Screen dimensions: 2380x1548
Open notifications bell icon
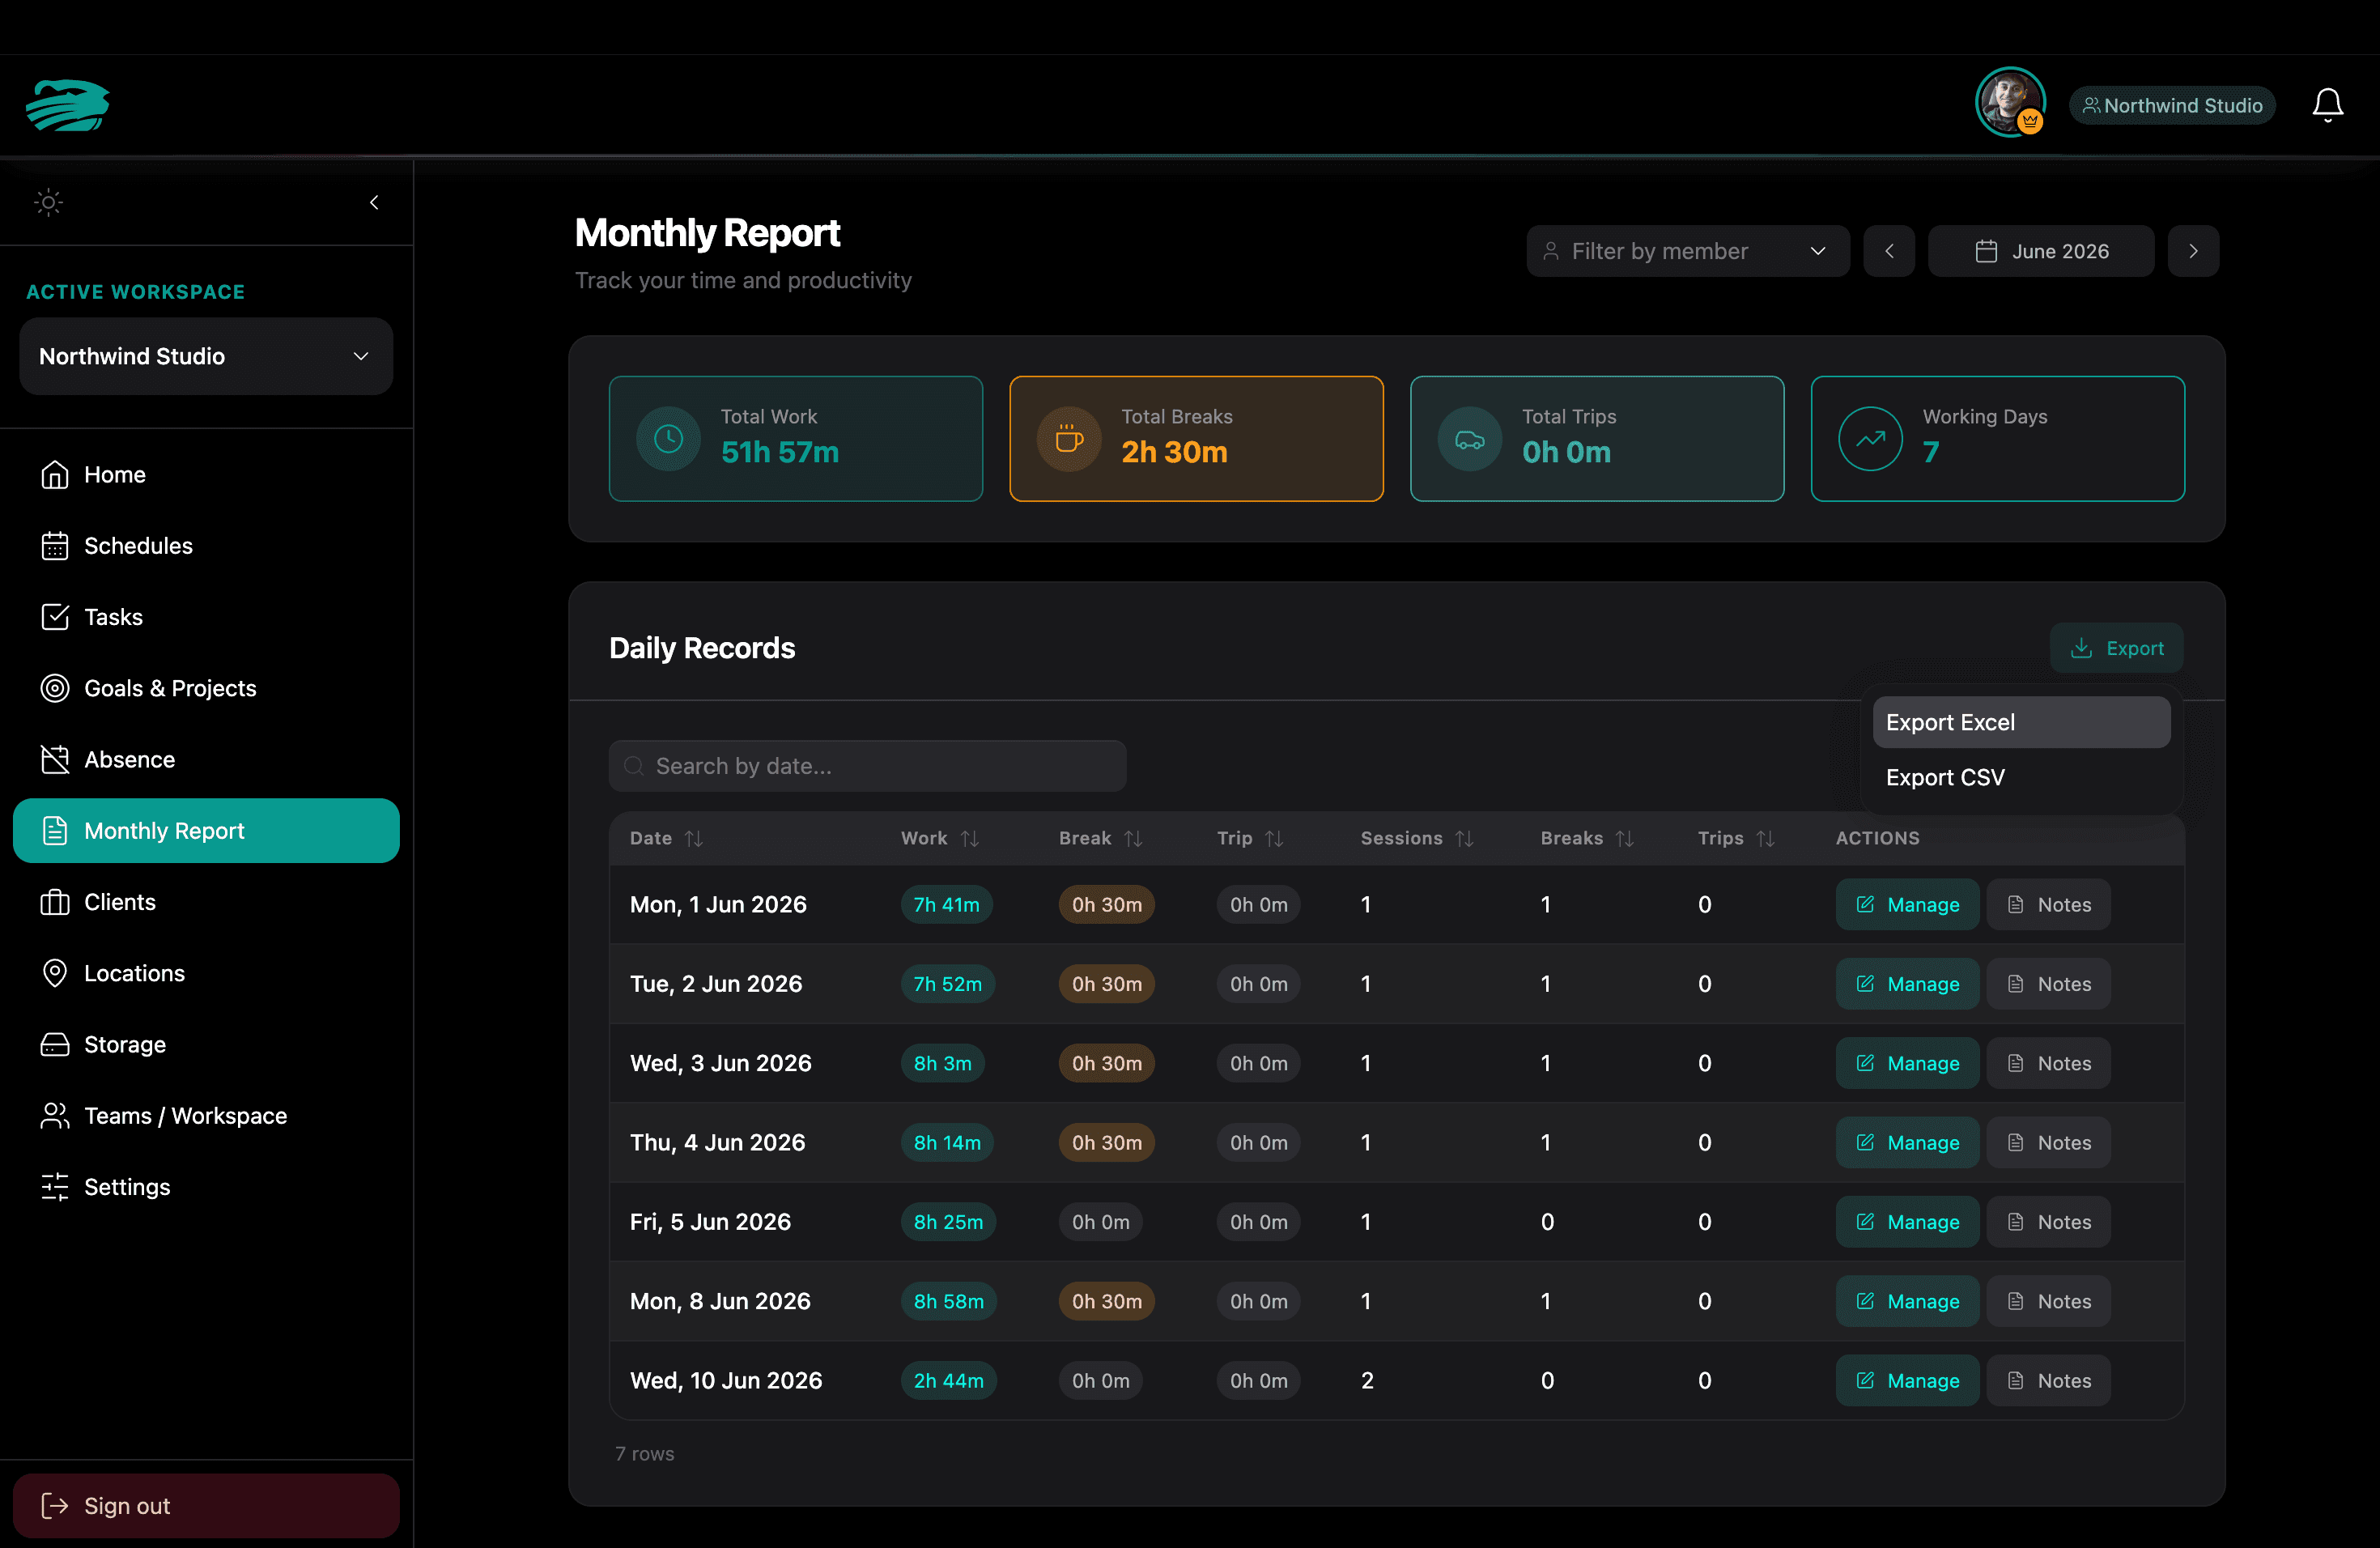2327,105
